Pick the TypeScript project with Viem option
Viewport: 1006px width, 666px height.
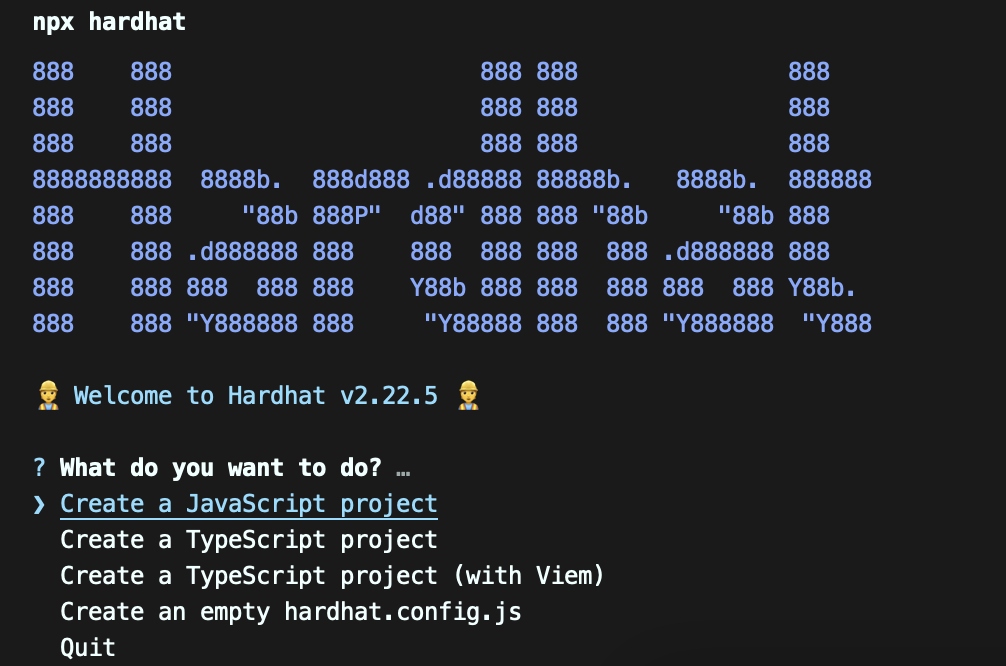pos(332,576)
